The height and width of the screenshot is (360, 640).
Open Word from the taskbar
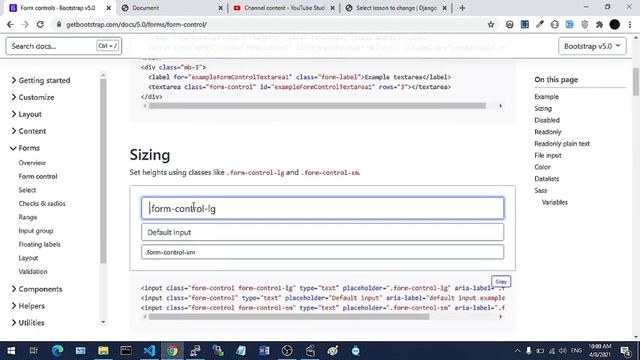[x=264, y=351]
